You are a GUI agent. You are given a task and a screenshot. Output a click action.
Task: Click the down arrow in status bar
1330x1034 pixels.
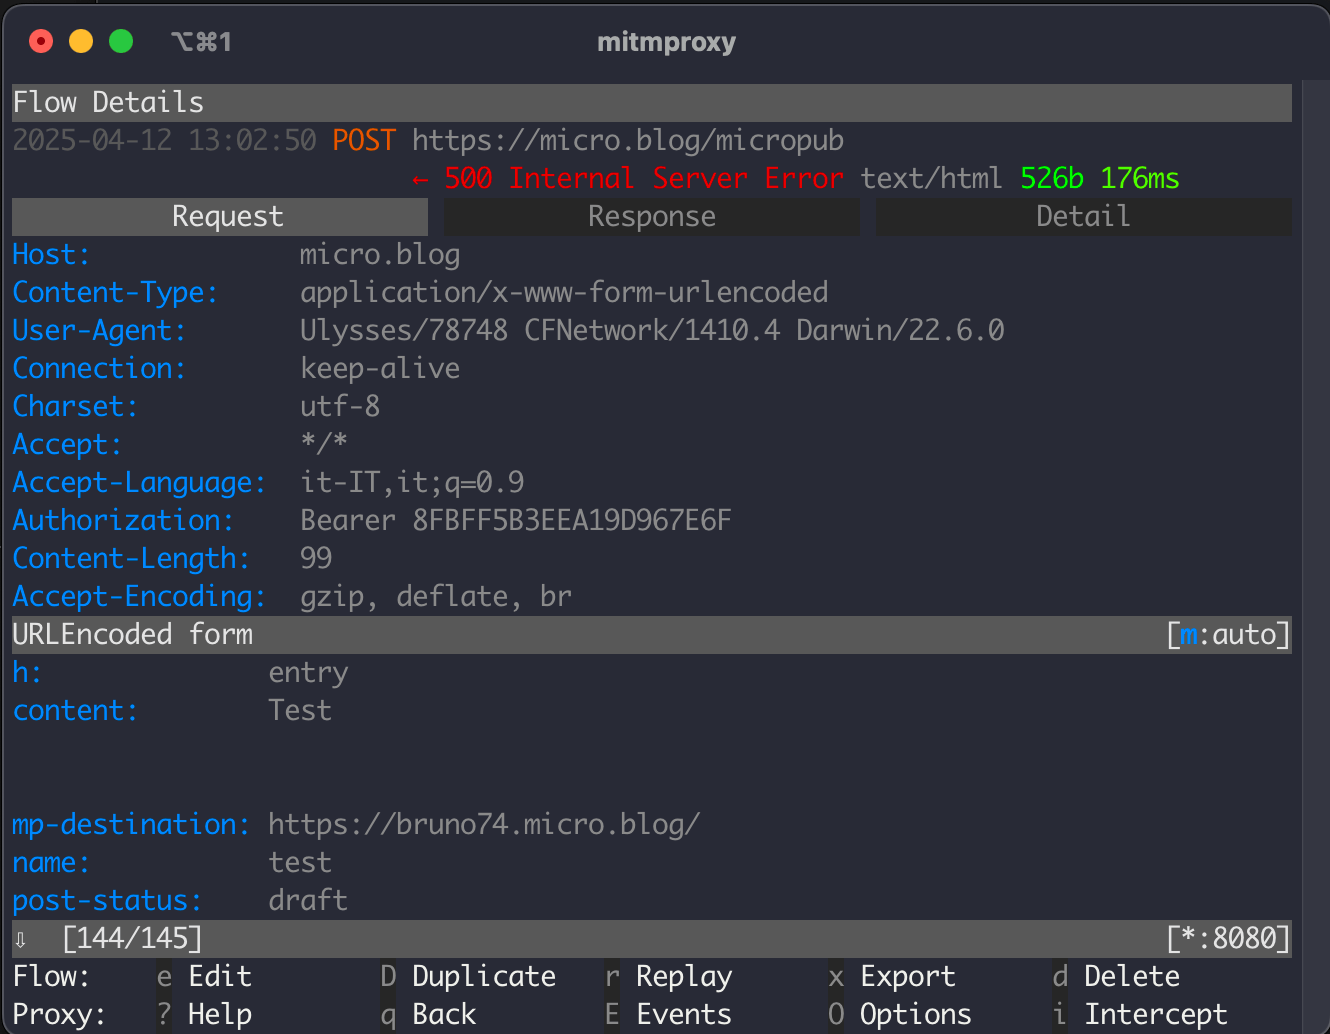[20, 939]
